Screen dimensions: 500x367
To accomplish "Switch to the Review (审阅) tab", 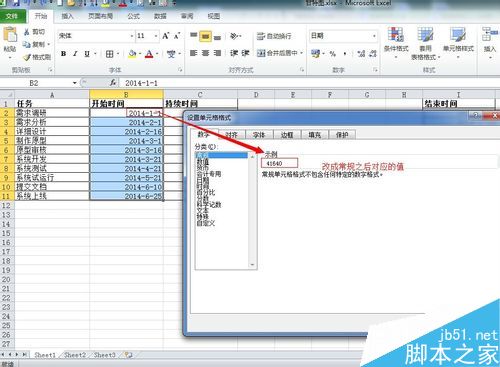I will click(187, 16).
